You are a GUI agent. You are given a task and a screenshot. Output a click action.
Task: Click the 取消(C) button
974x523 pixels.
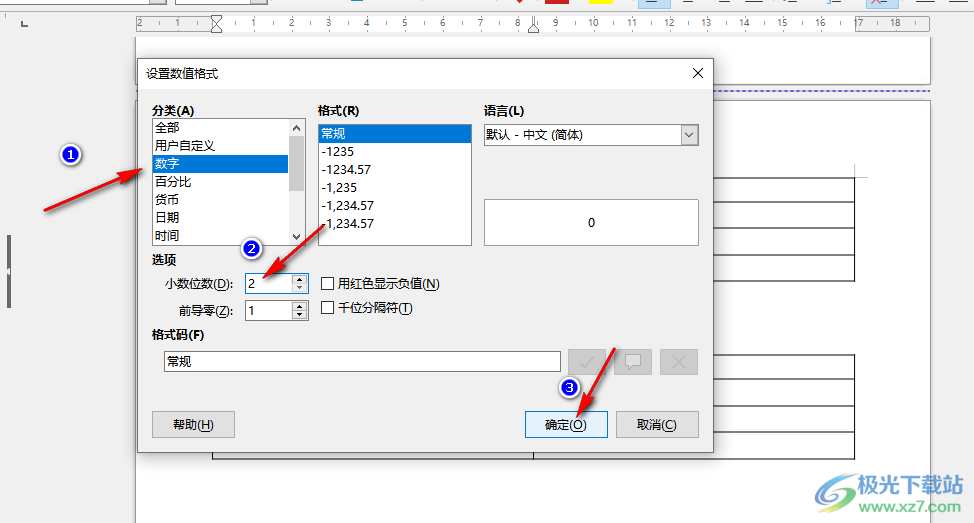657,425
